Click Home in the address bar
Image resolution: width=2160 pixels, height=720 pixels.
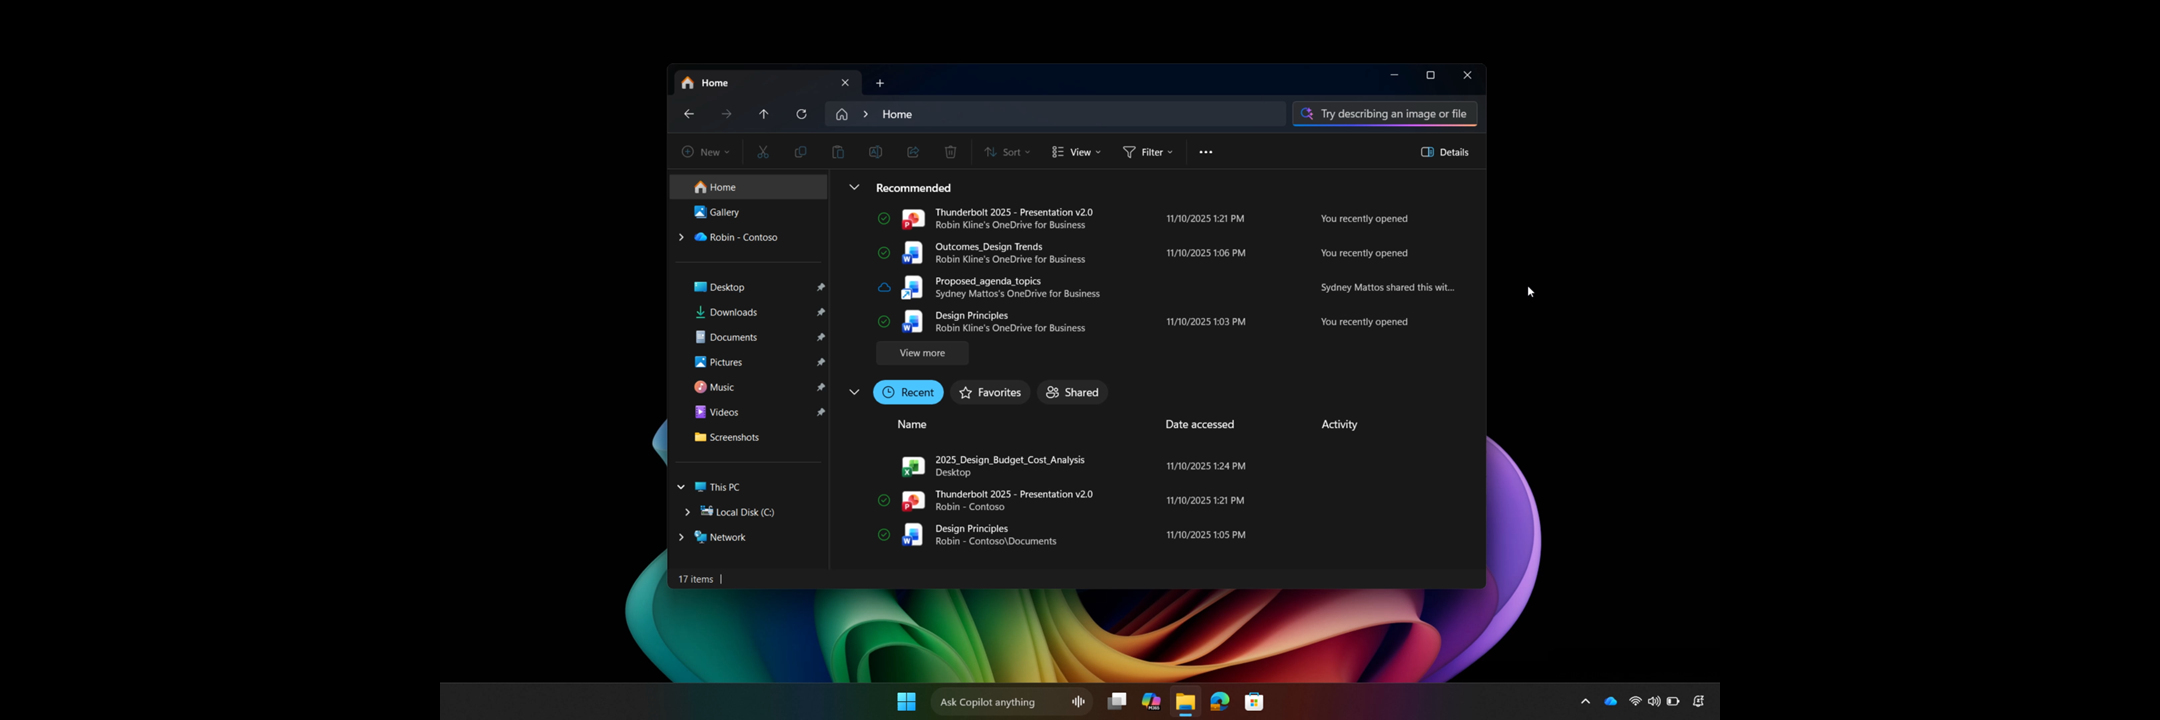pyautogui.click(x=897, y=114)
